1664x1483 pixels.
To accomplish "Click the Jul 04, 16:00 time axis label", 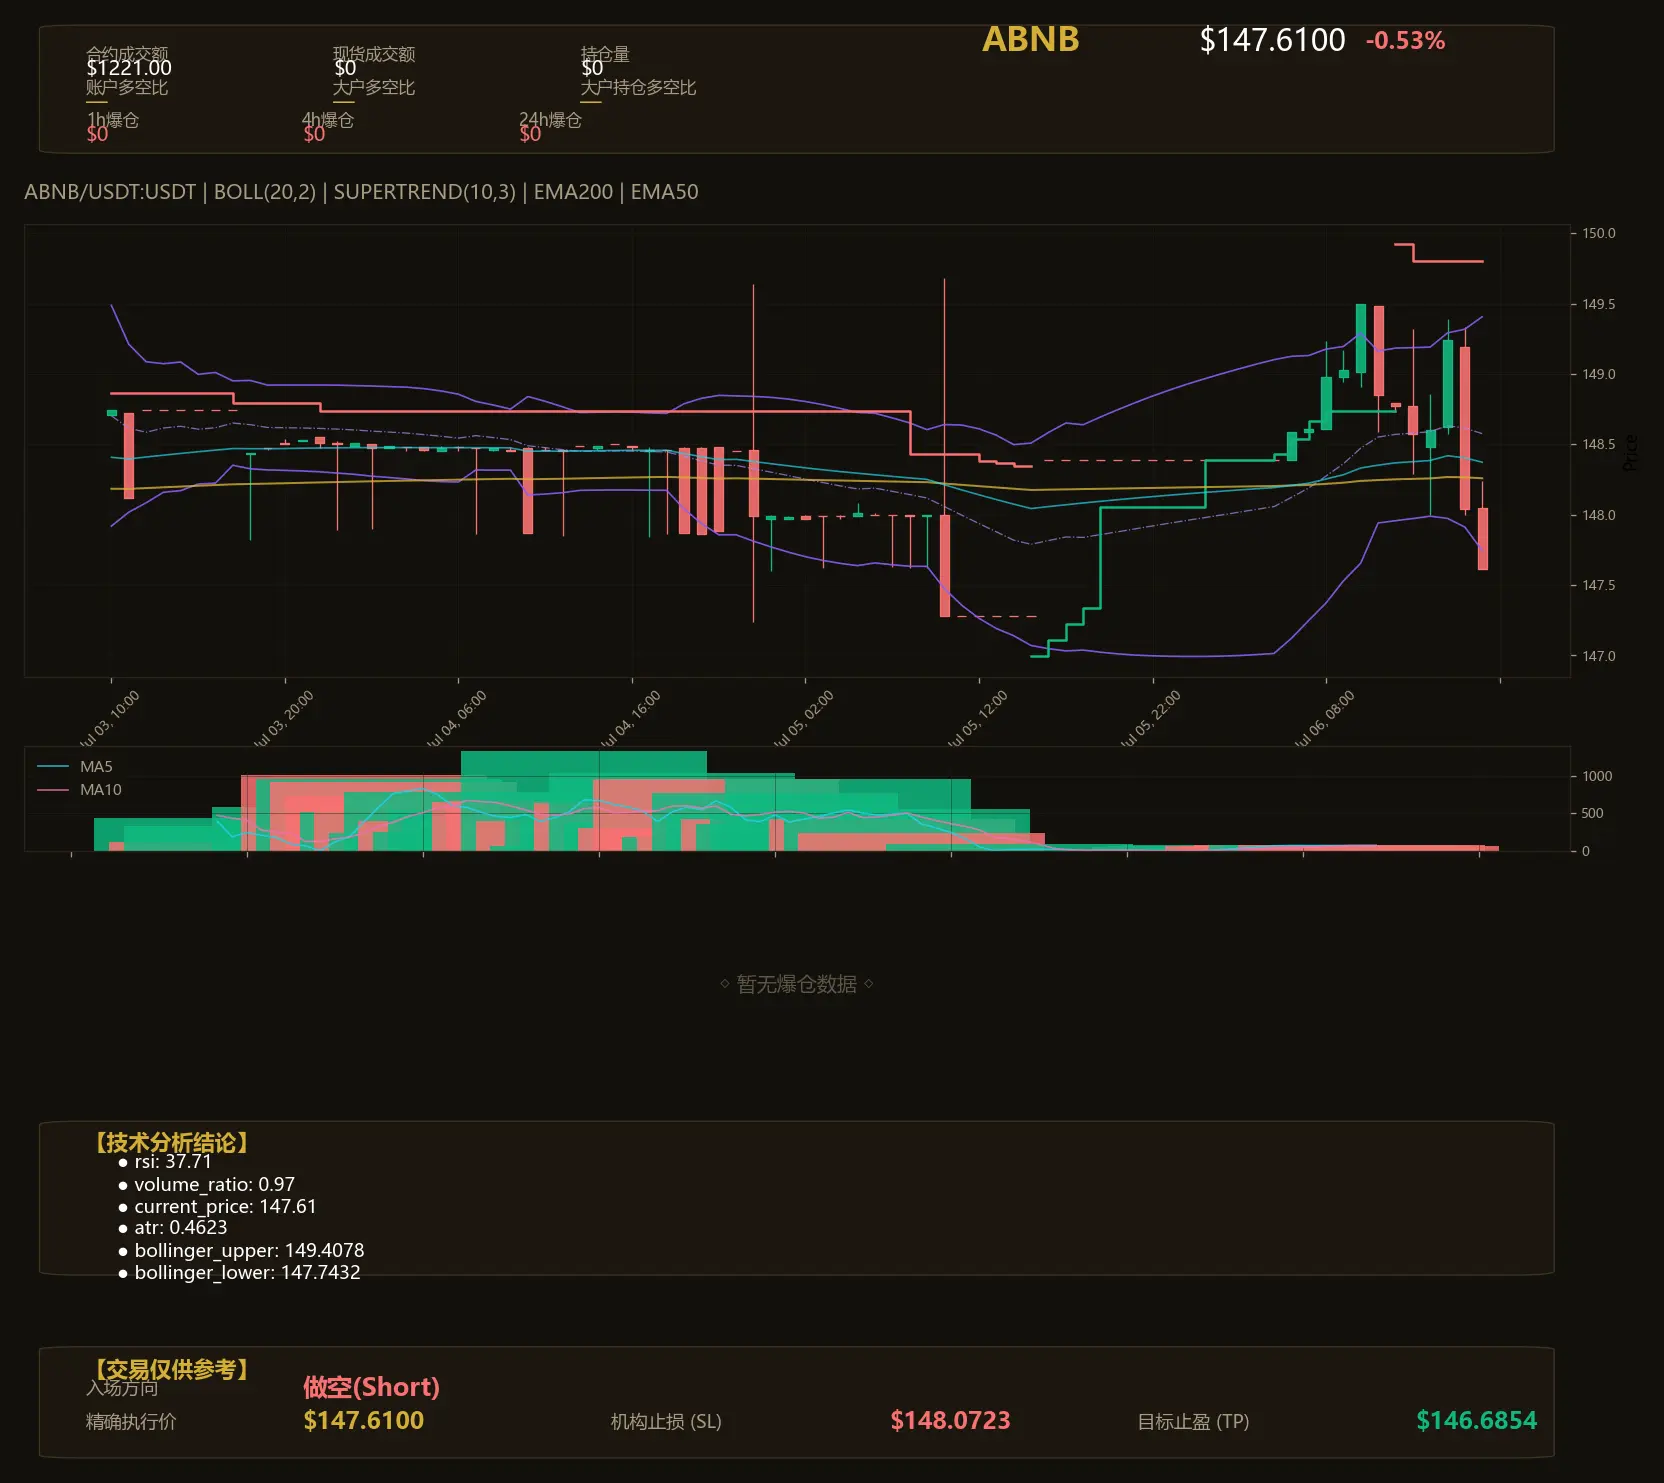I will coord(631,719).
